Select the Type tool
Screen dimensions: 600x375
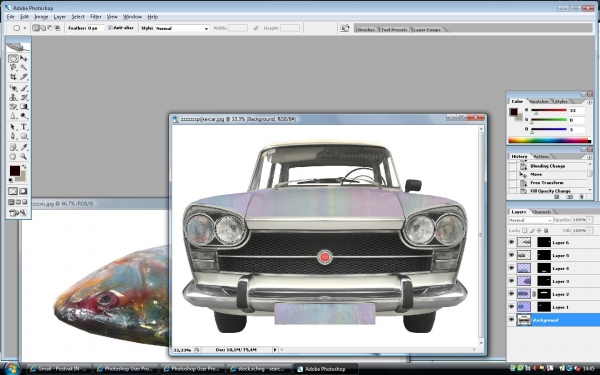(24, 127)
